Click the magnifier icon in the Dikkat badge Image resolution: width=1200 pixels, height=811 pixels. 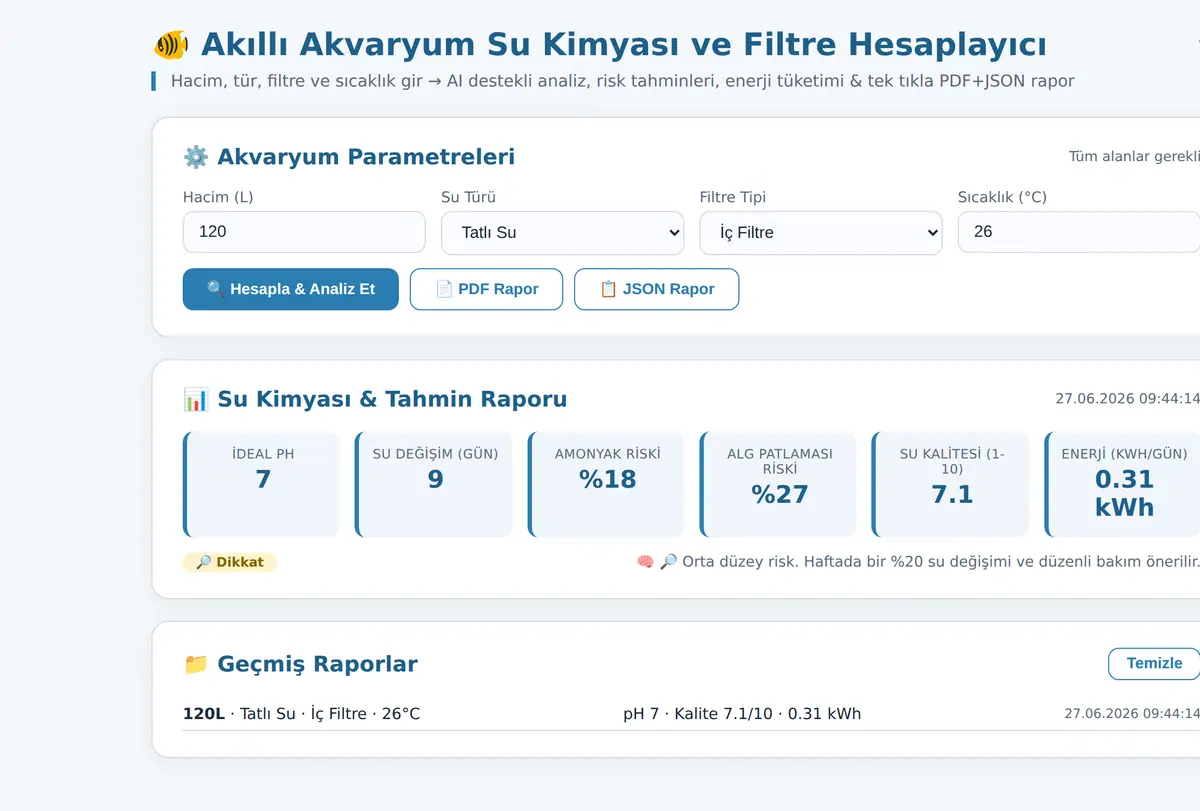pyautogui.click(x=204, y=562)
